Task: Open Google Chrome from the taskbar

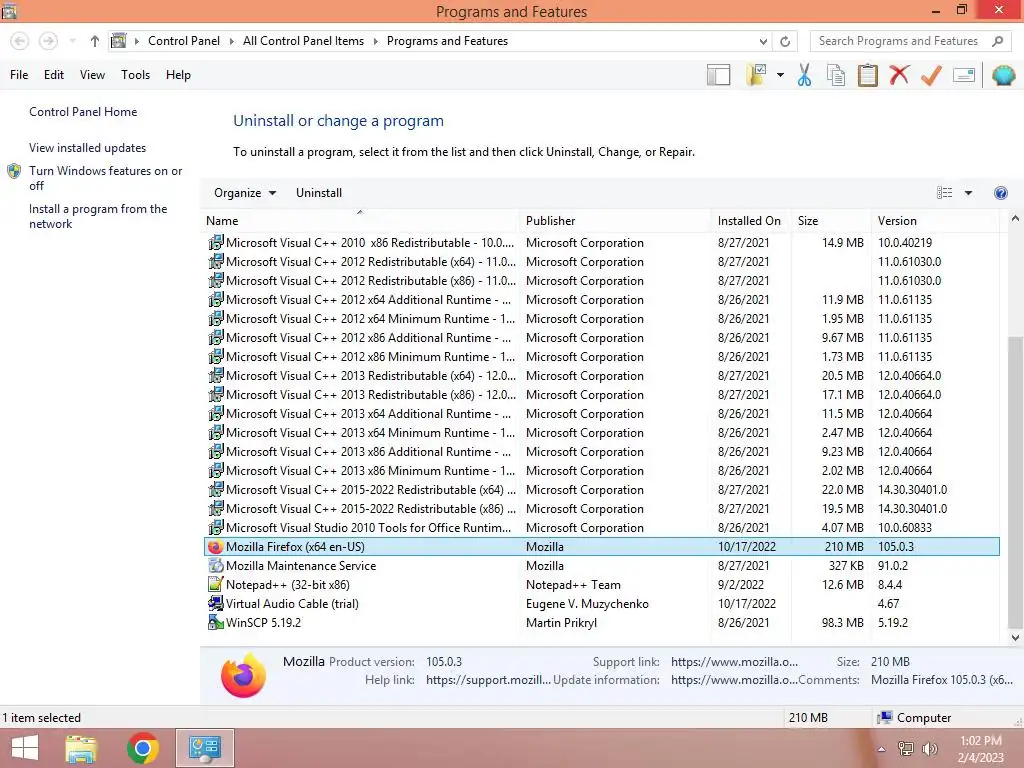Action: coord(143,748)
